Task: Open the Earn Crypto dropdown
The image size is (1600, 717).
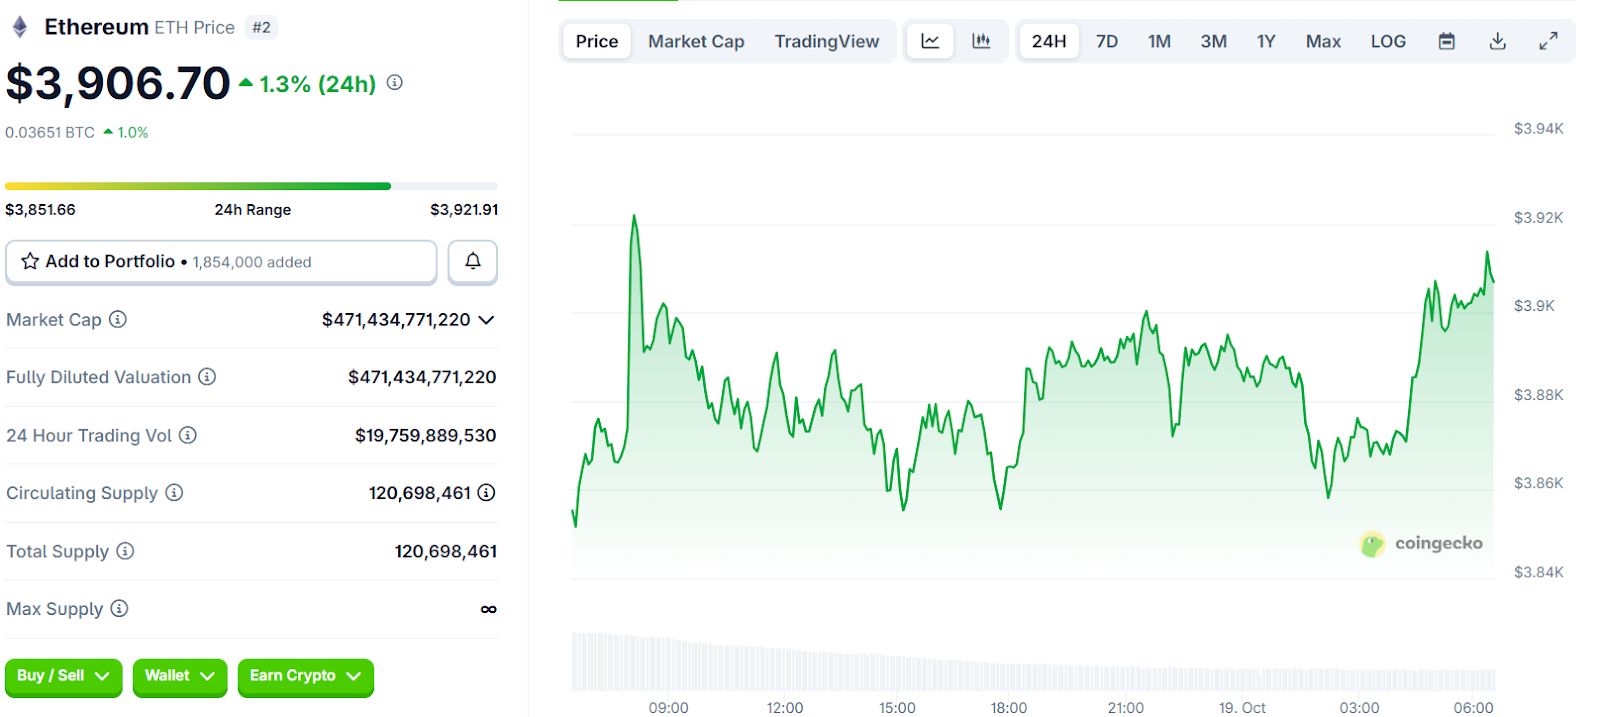Action: pyautogui.click(x=305, y=676)
